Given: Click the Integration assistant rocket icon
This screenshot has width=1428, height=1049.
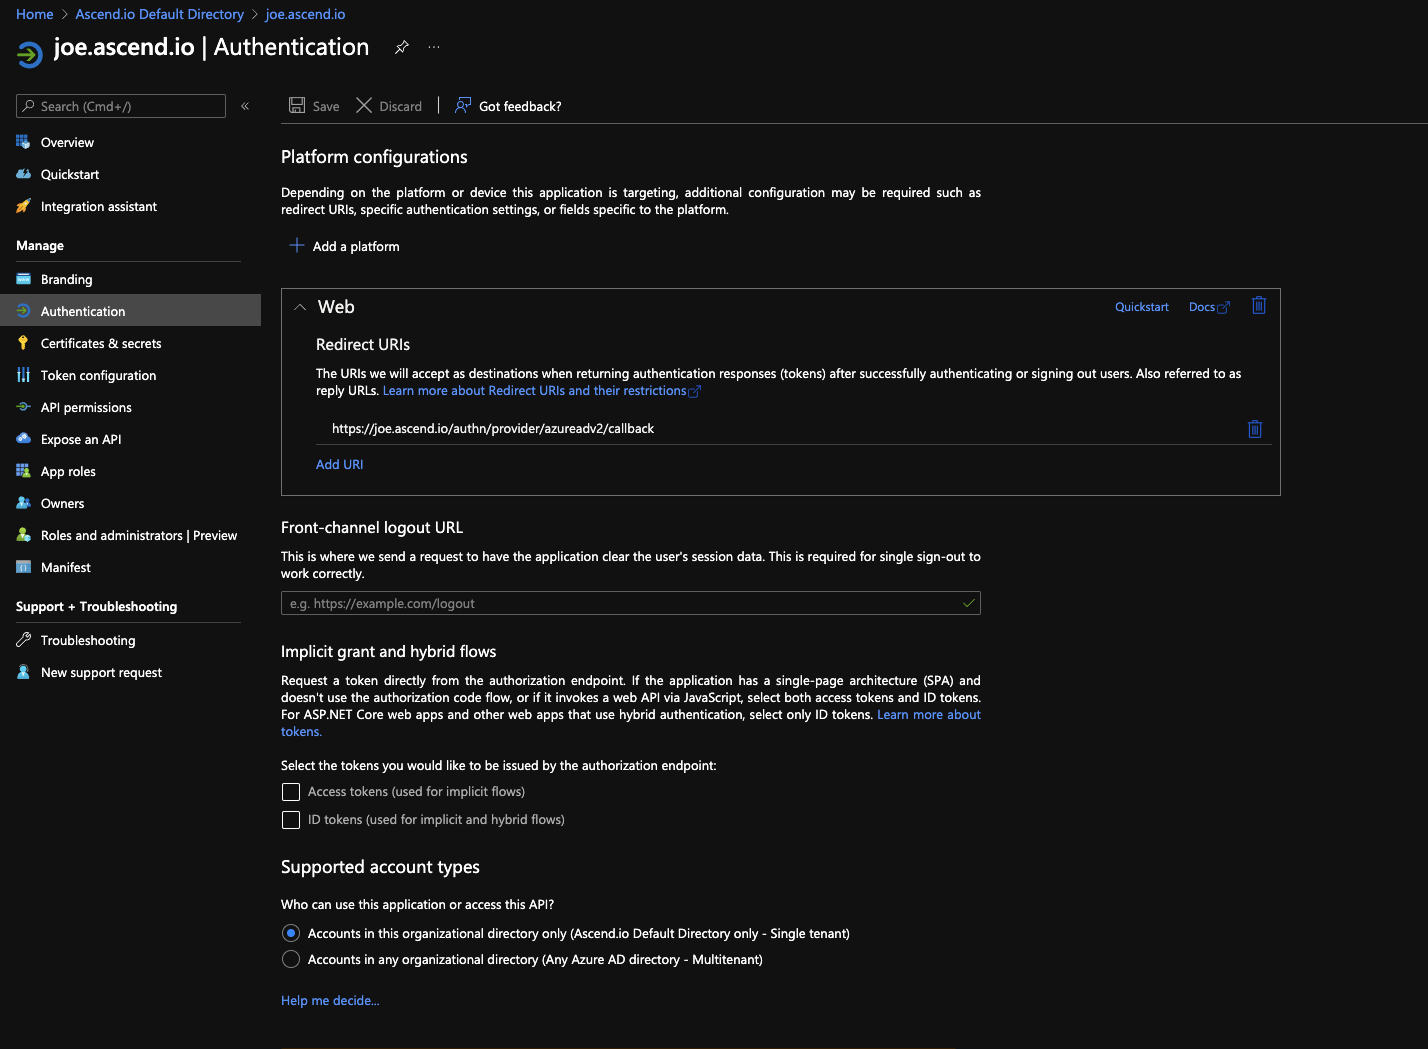Looking at the screenshot, I should pos(23,206).
